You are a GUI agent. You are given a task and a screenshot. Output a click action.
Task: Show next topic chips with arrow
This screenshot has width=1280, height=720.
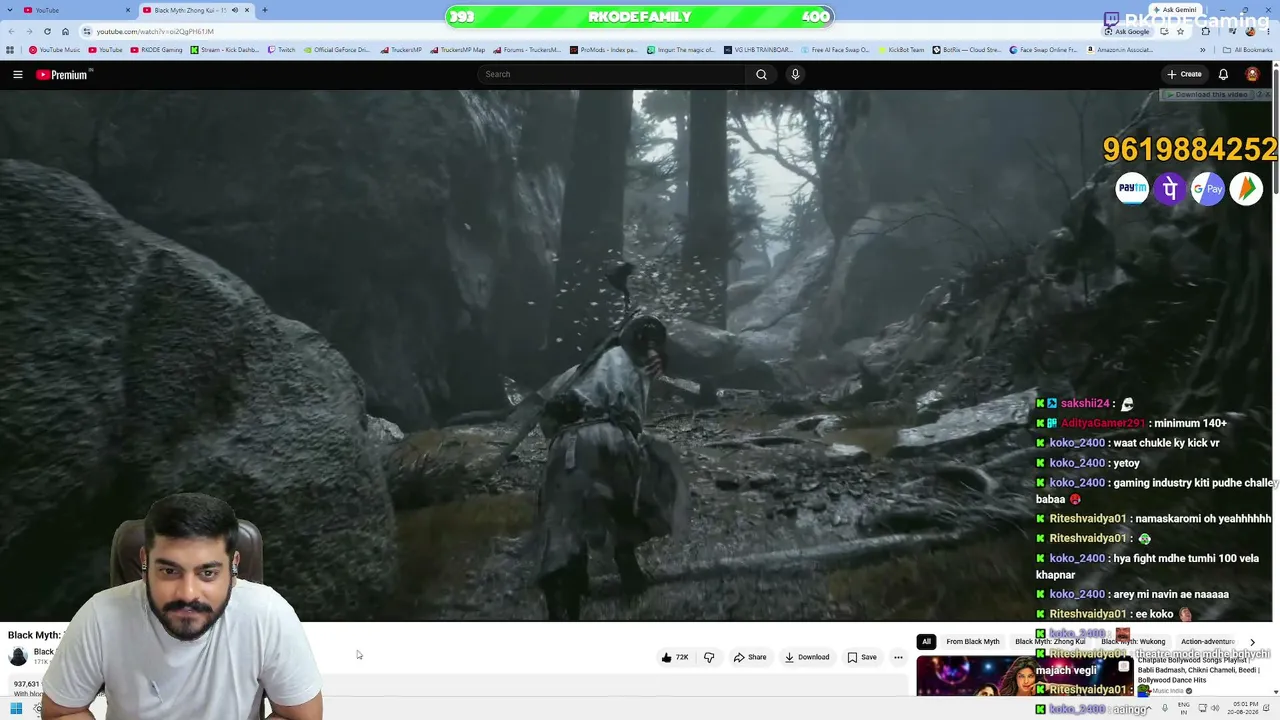click(1252, 642)
